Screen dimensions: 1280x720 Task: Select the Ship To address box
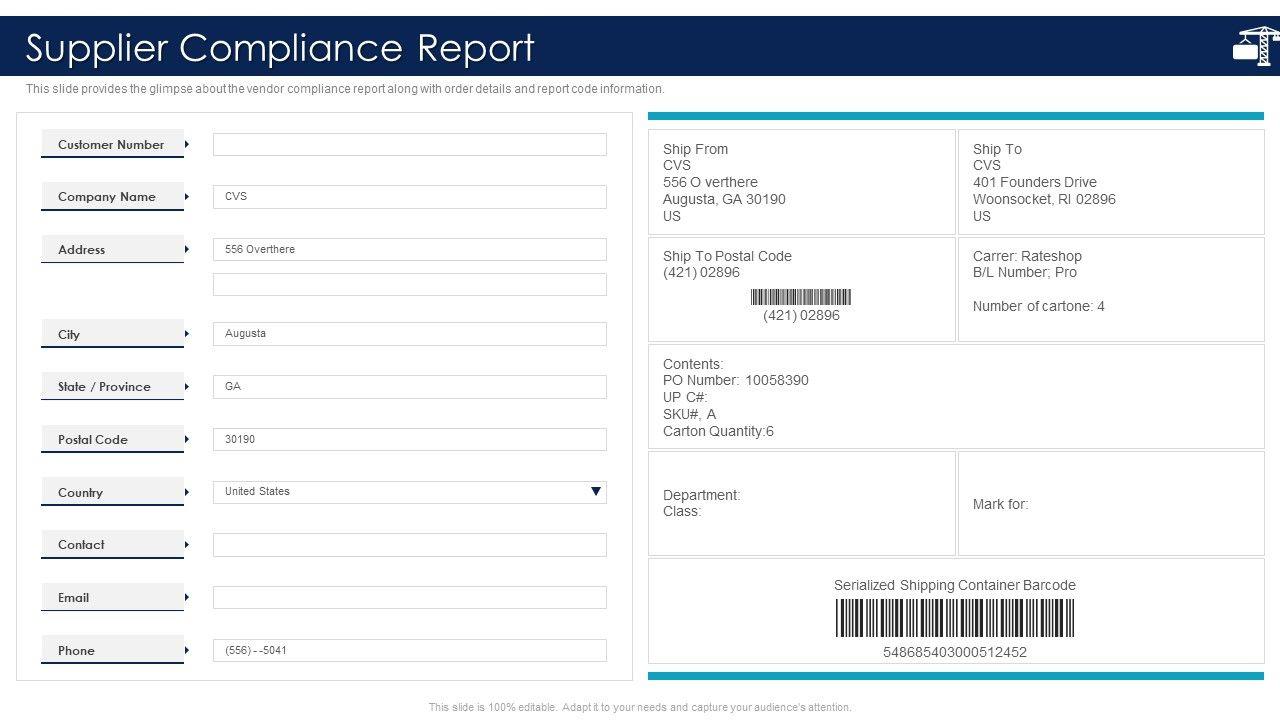[x=1110, y=182]
